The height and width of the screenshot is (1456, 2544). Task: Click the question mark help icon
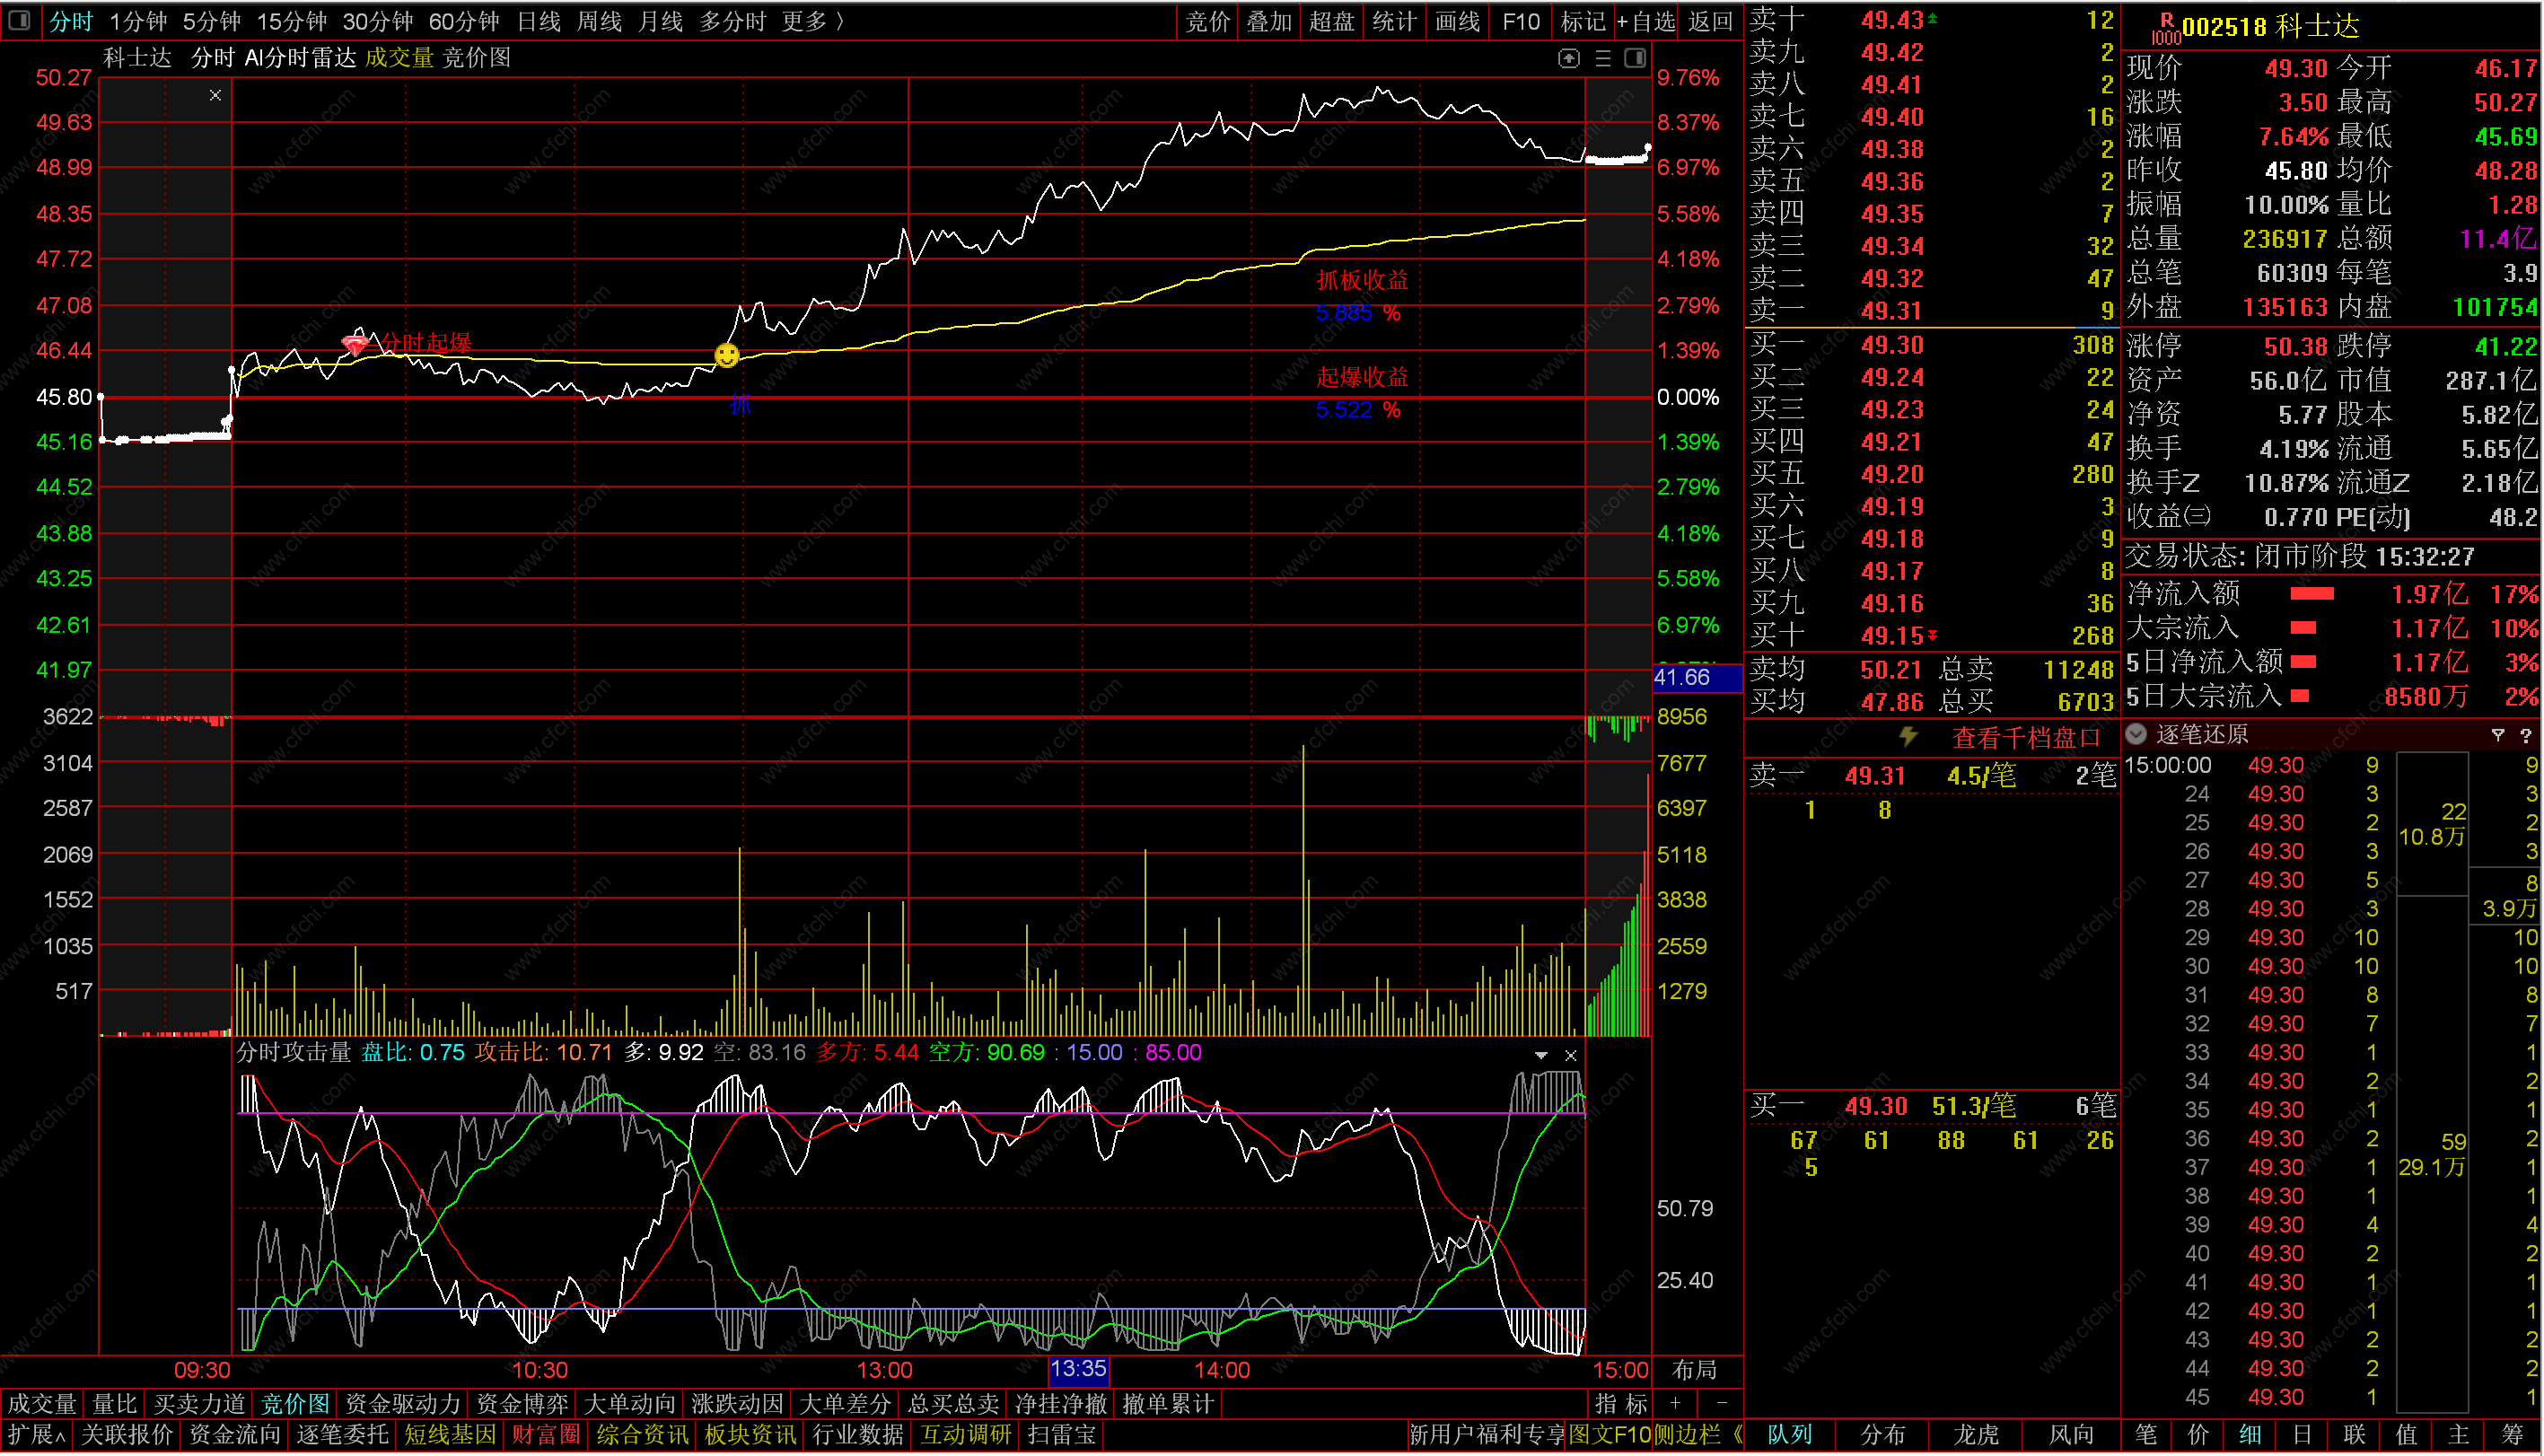point(2526,735)
